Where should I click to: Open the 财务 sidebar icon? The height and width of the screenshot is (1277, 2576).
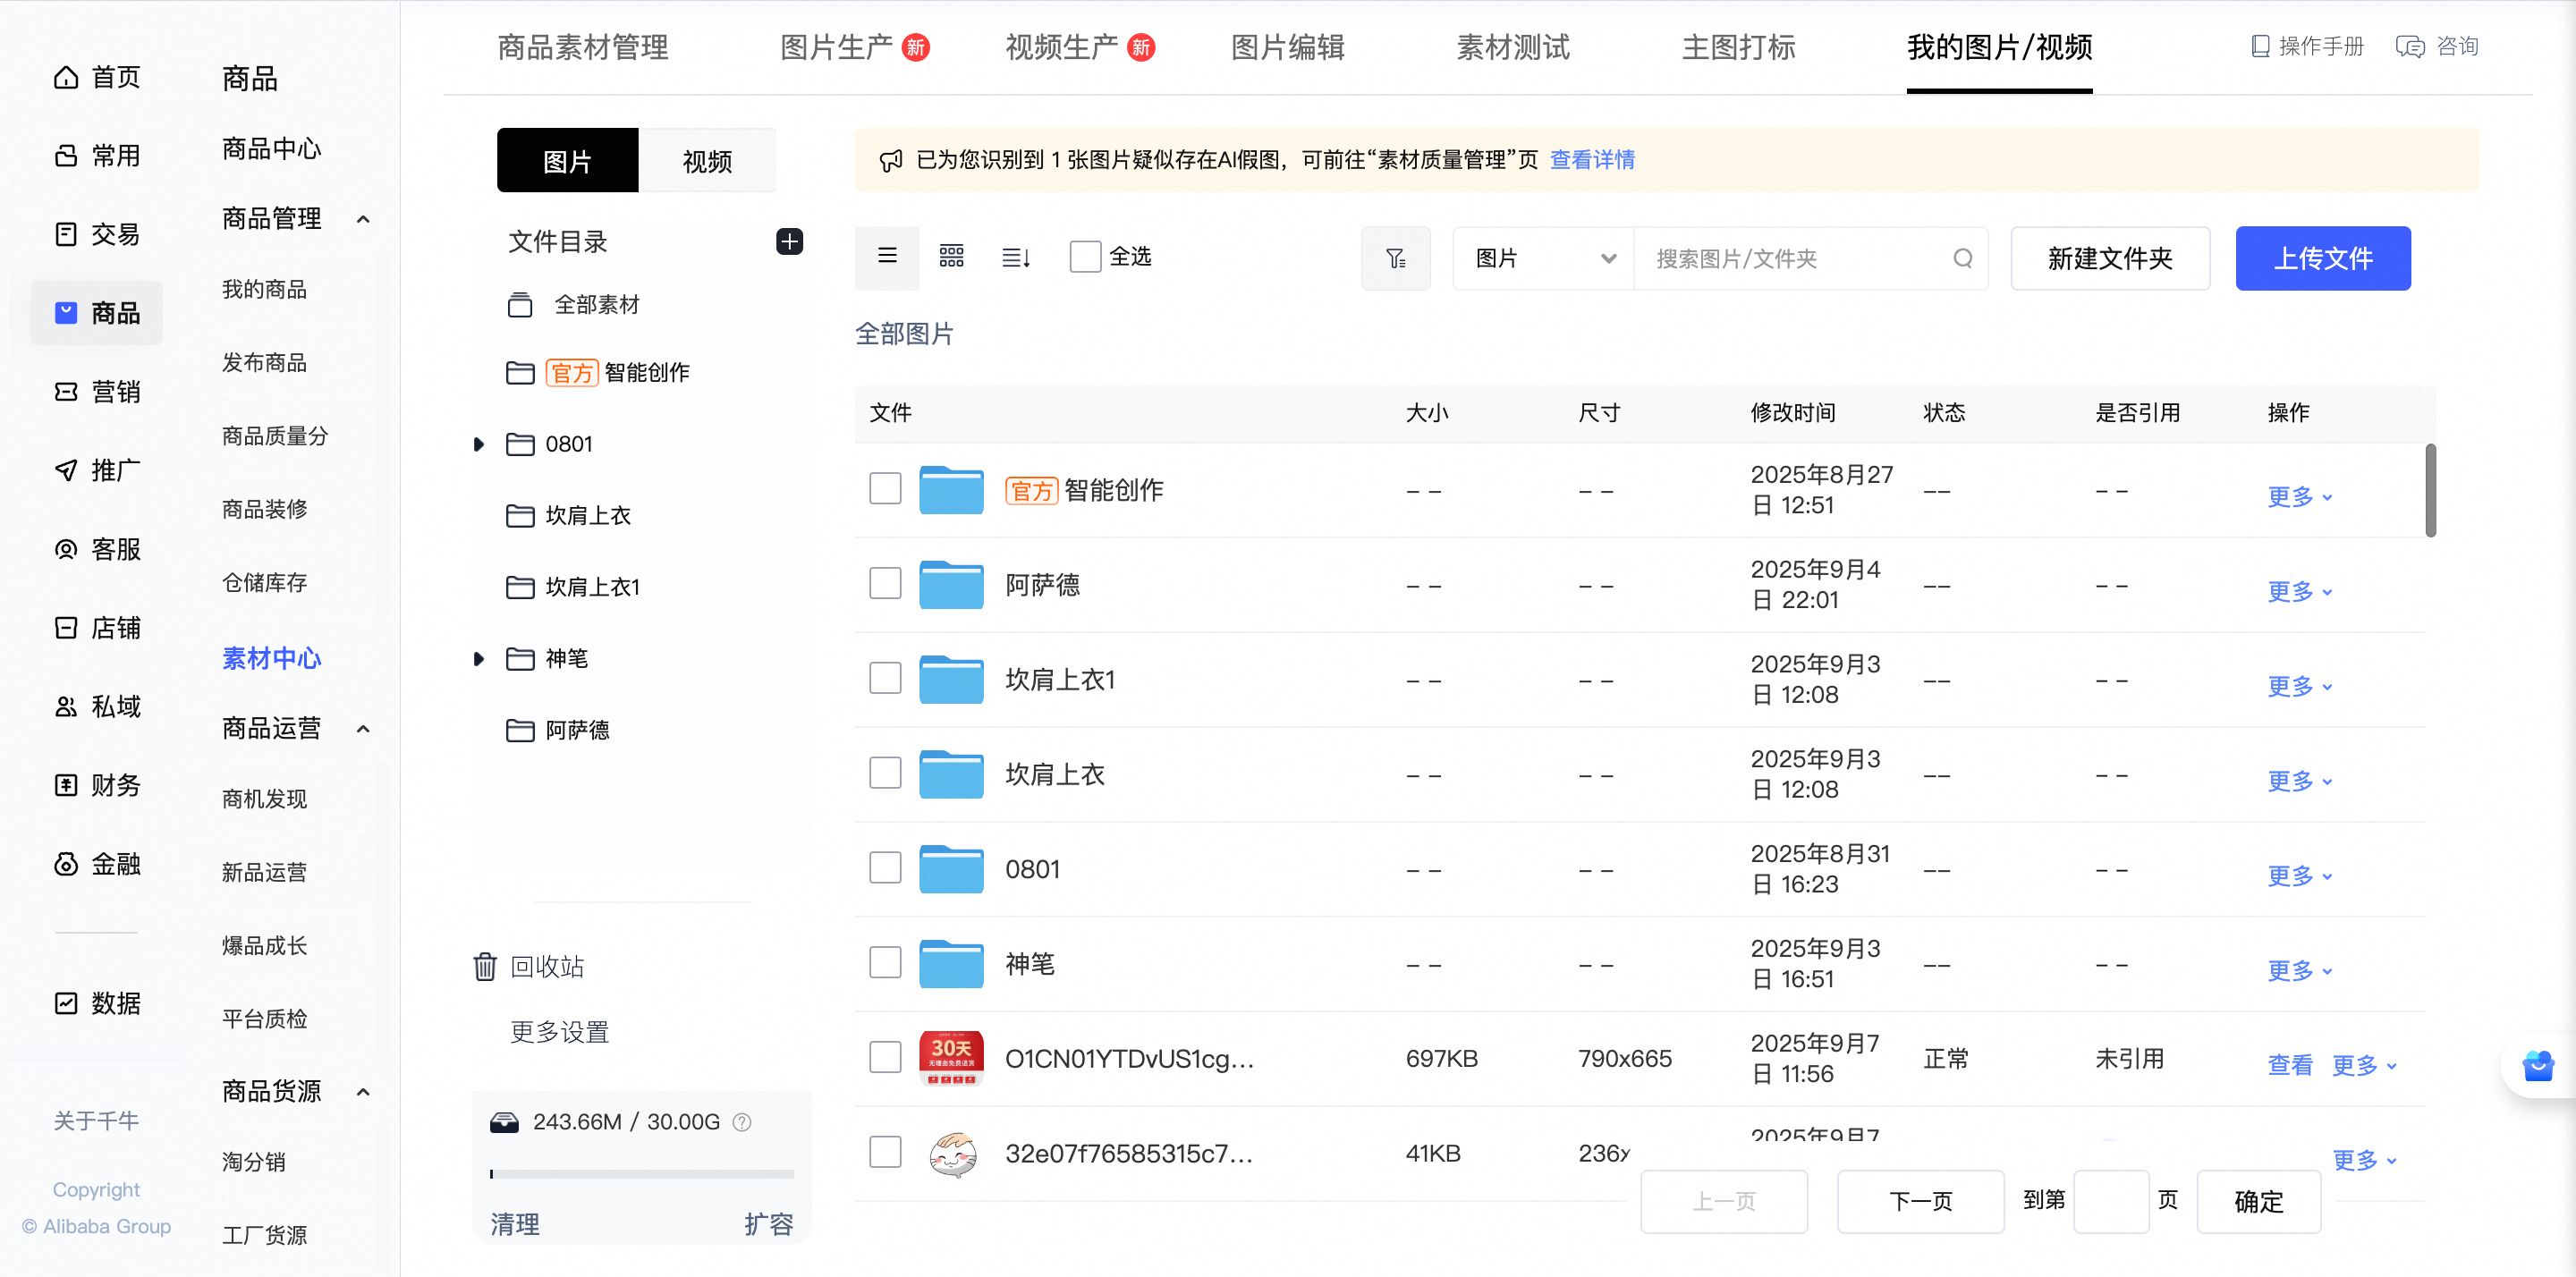66,785
